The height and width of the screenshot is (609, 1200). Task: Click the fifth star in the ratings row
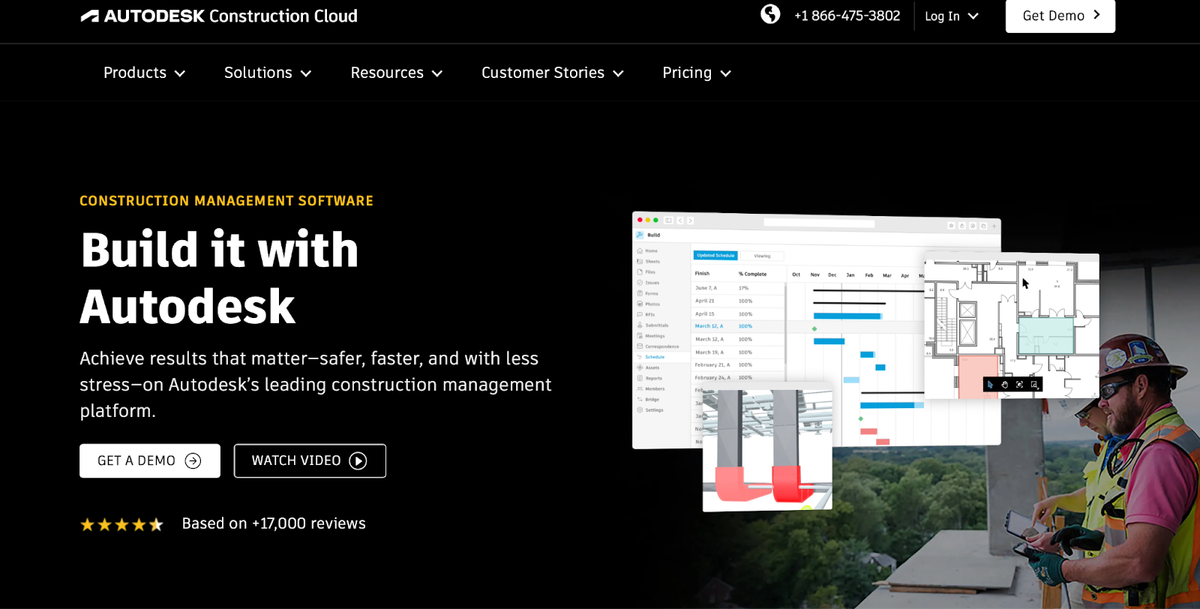(x=156, y=523)
